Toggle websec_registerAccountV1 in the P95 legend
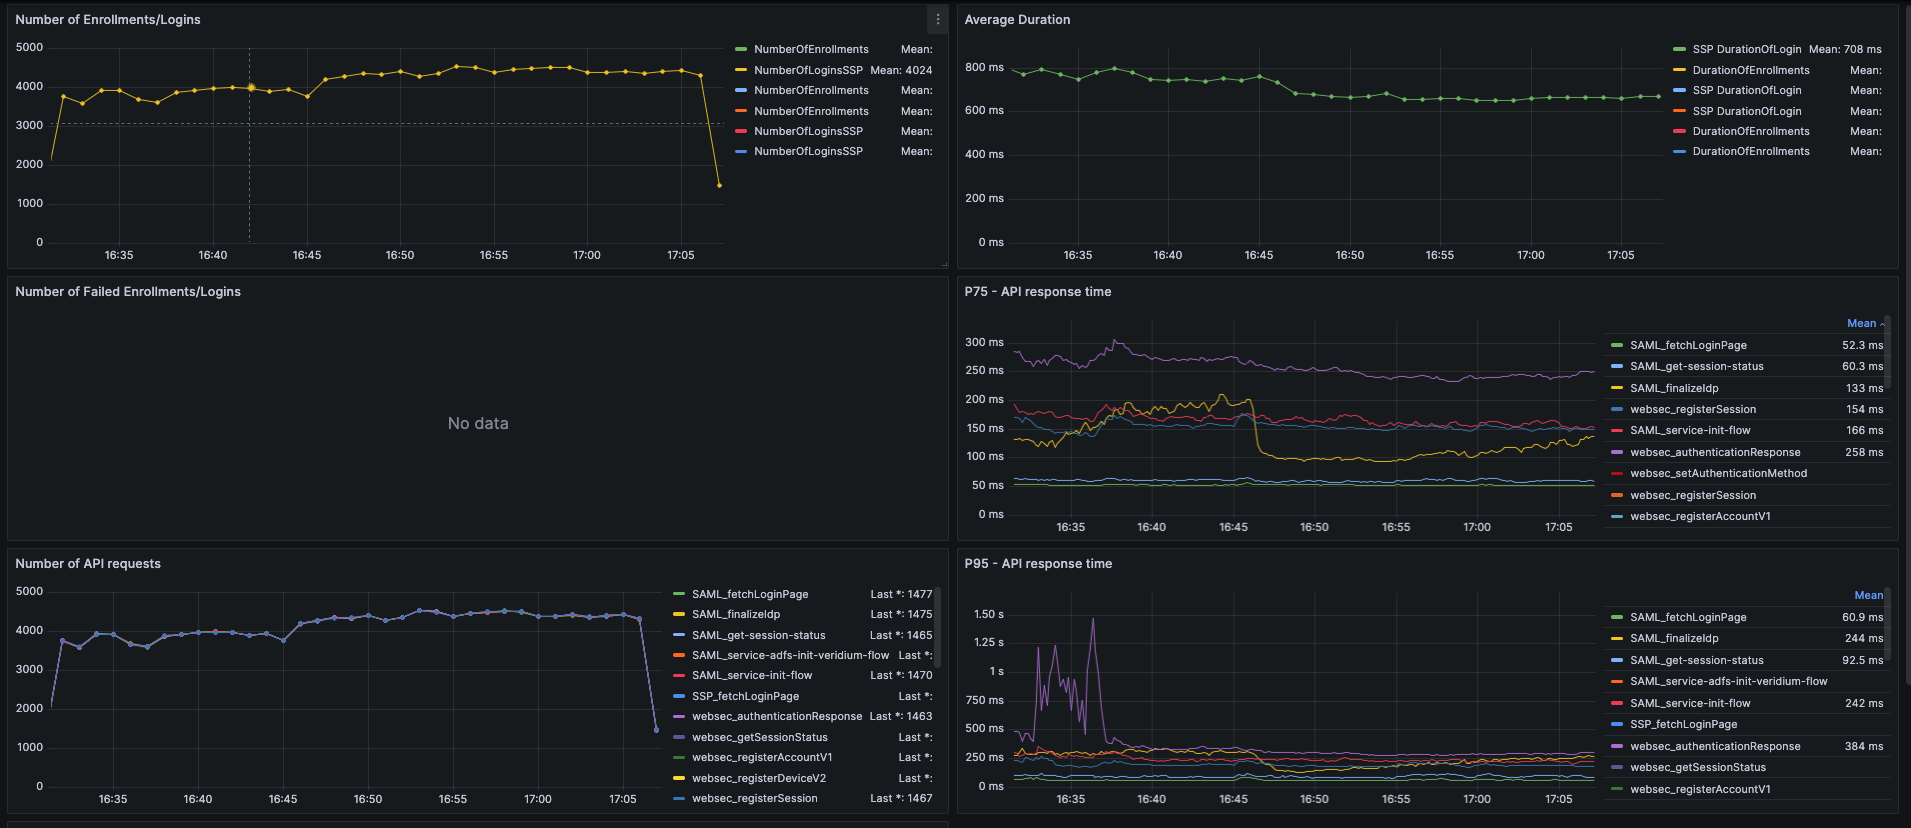The height and width of the screenshot is (828, 1911). click(1700, 789)
